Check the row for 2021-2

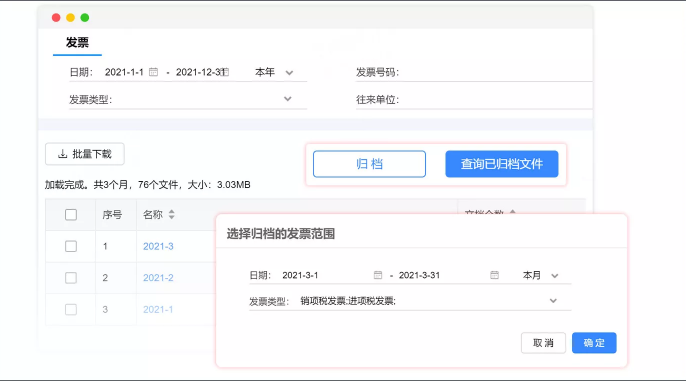(x=71, y=278)
